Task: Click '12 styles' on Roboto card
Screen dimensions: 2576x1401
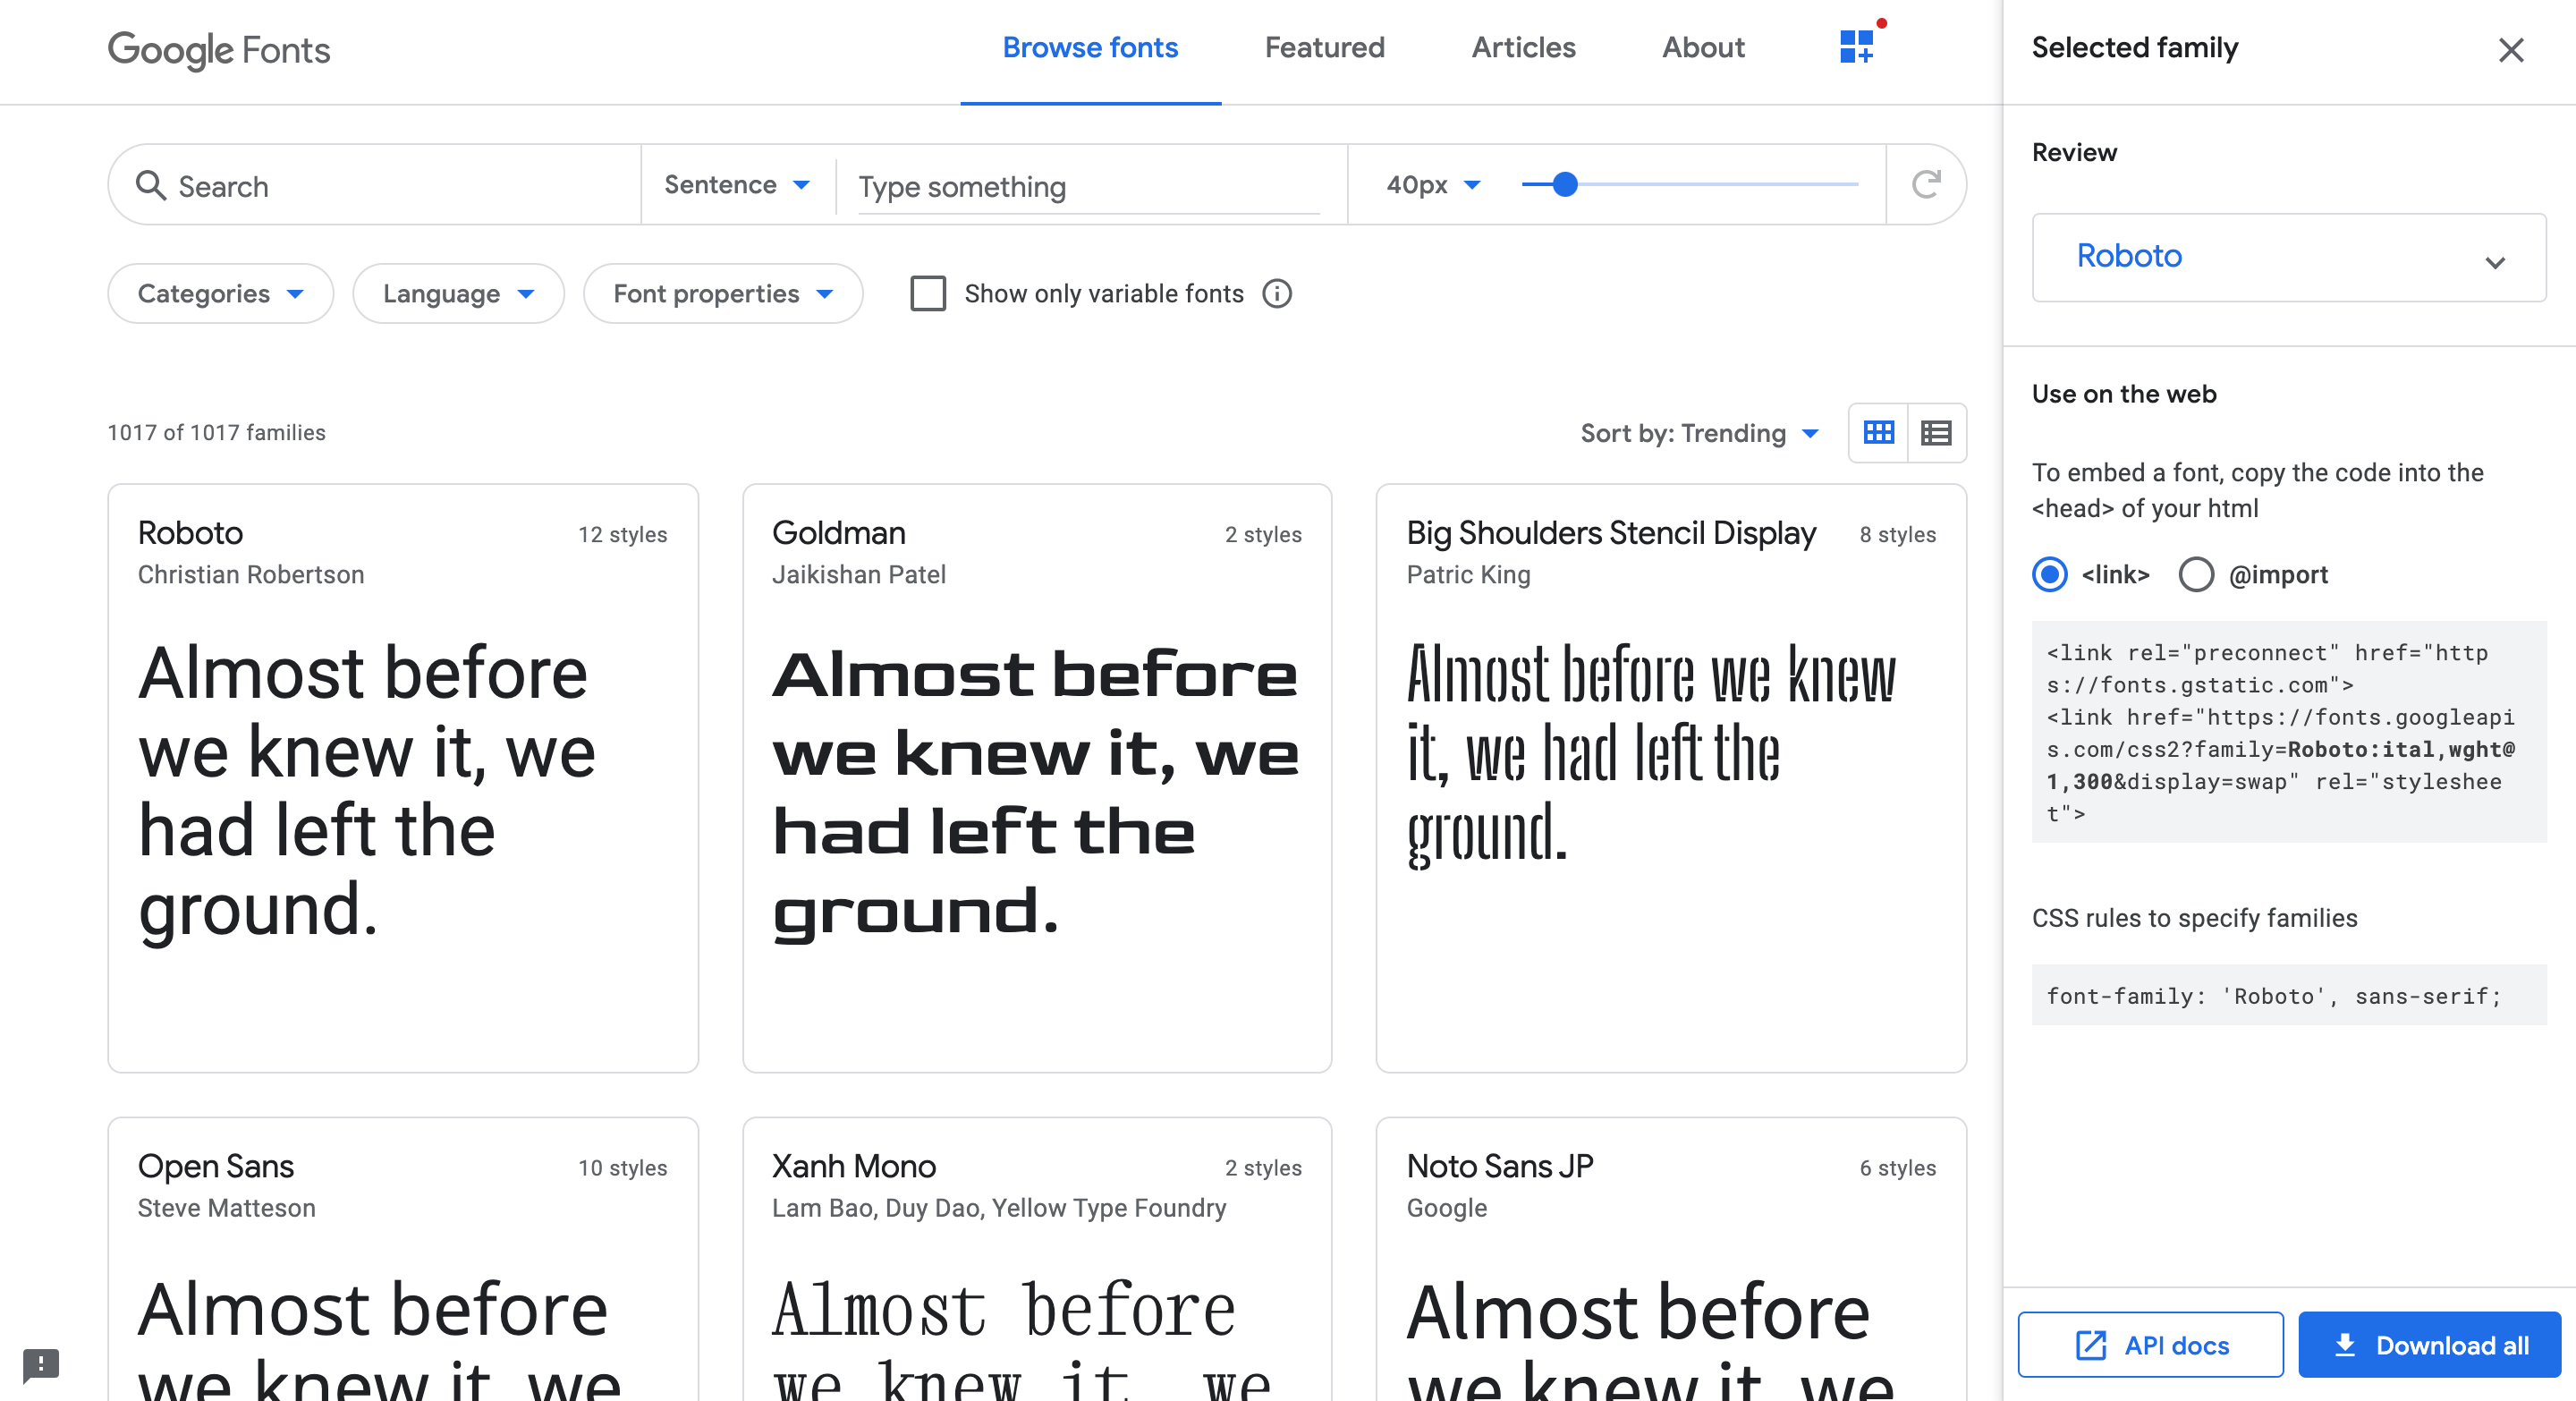Action: pyautogui.click(x=622, y=534)
